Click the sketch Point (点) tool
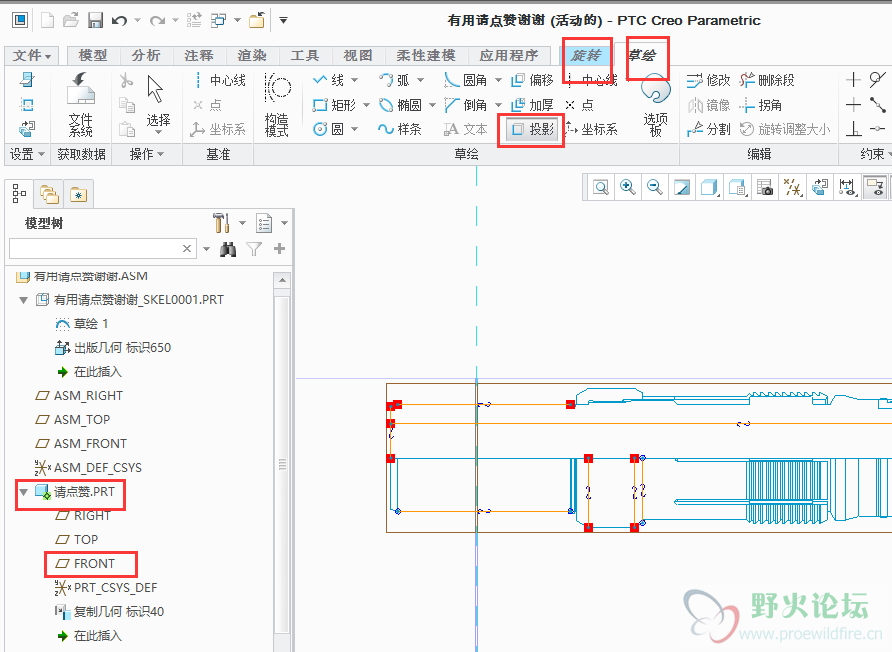This screenshot has width=892, height=652. click(580, 105)
